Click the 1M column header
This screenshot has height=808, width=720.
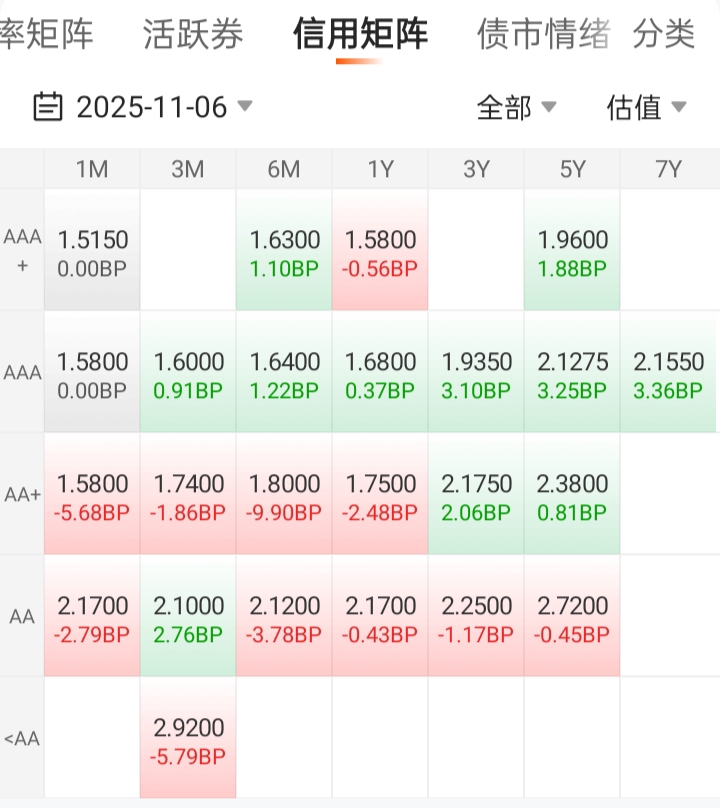tap(92, 169)
